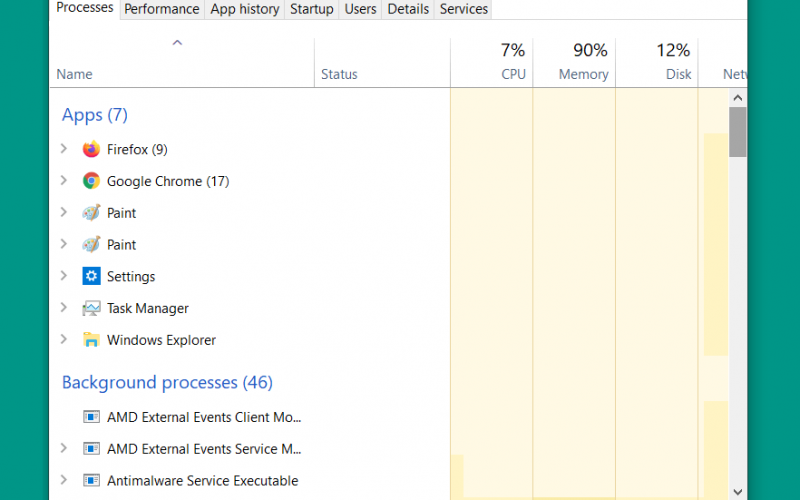Click the sort direction arrow above Name
The height and width of the screenshot is (500, 800).
point(177,43)
